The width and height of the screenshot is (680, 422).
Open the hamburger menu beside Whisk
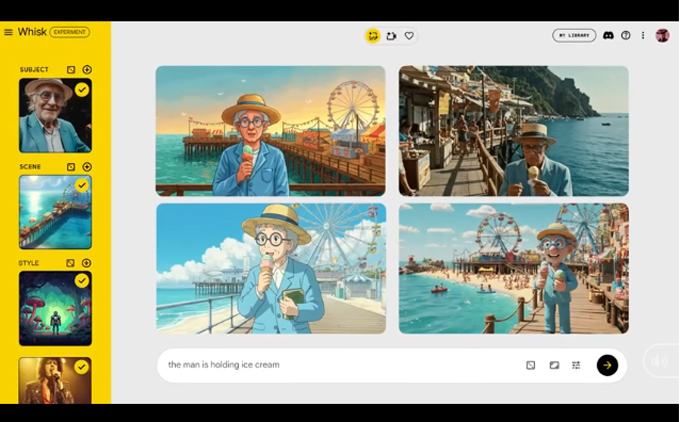[8, 32]
